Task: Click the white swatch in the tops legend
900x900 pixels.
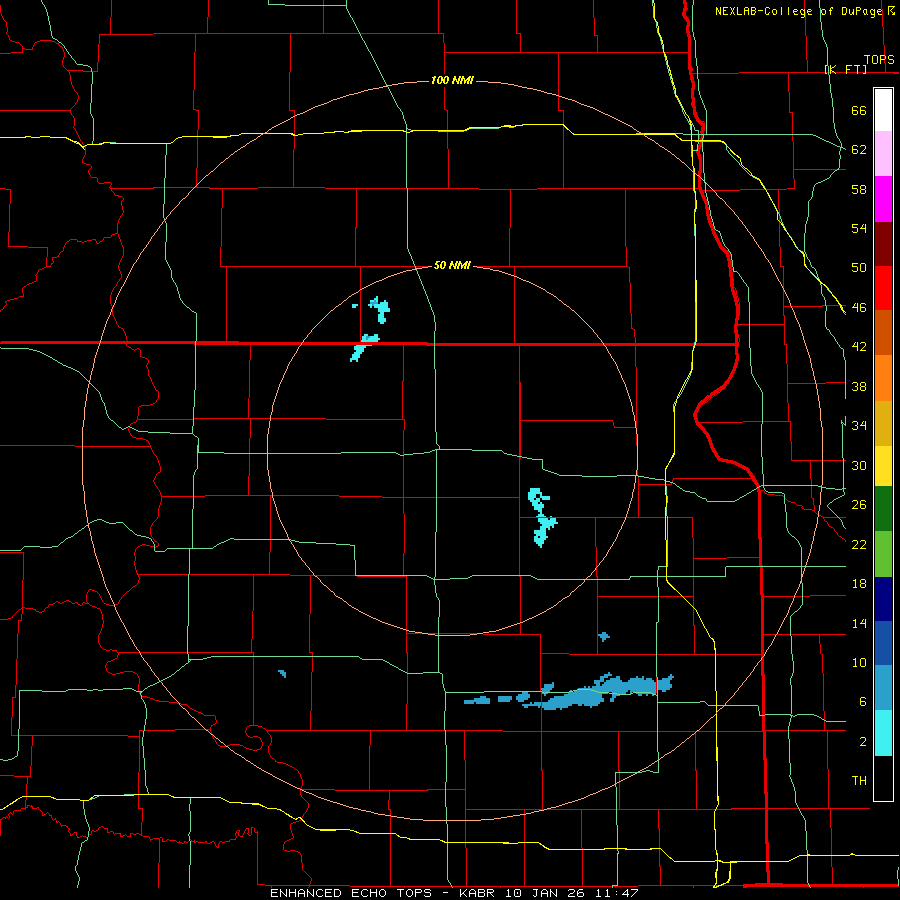Action: pyautogui.click(x=883, y=110)
